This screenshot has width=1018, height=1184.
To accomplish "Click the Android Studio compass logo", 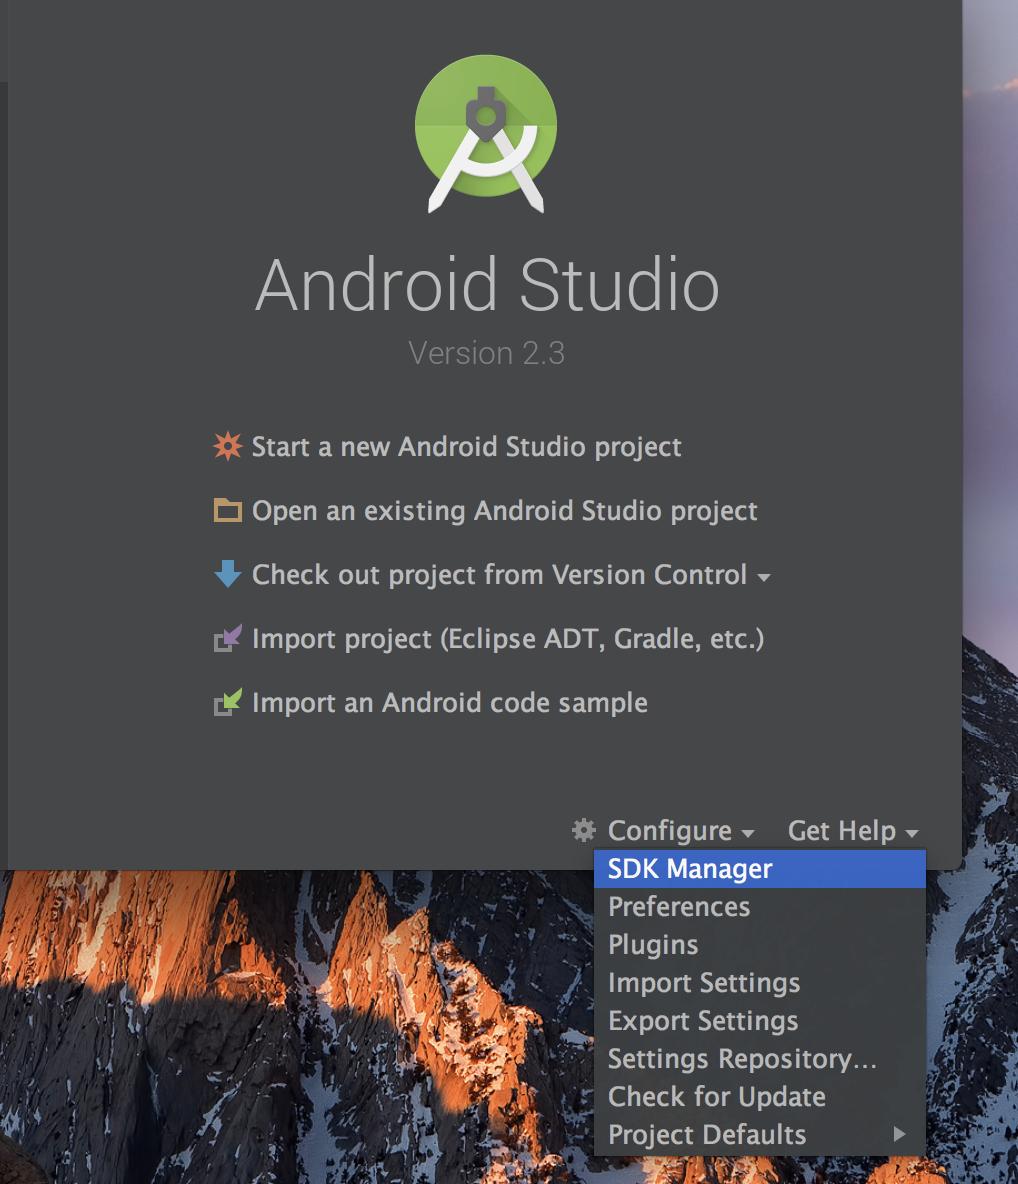I will point(486,134).
